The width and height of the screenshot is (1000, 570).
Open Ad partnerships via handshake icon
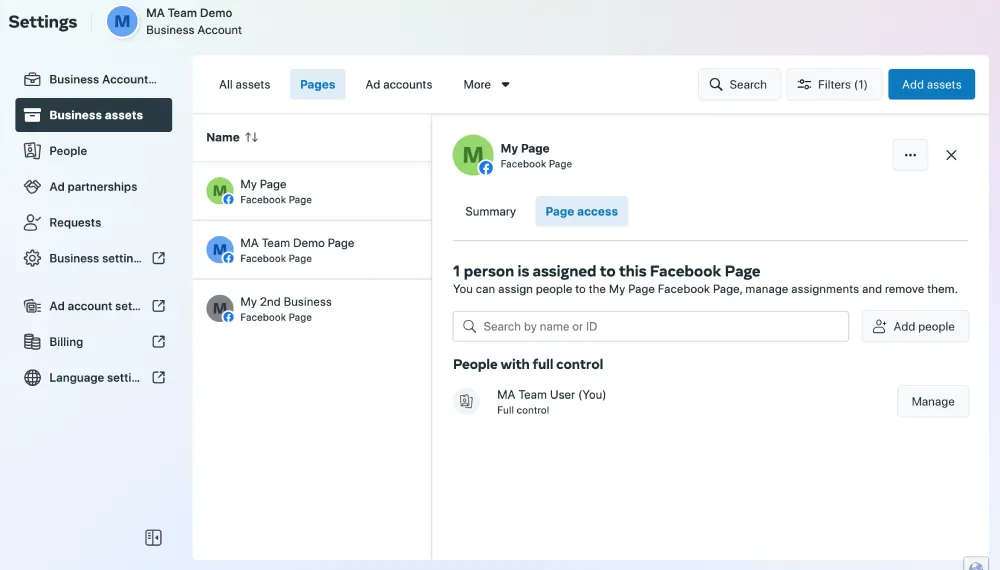(x=32, y=187)
